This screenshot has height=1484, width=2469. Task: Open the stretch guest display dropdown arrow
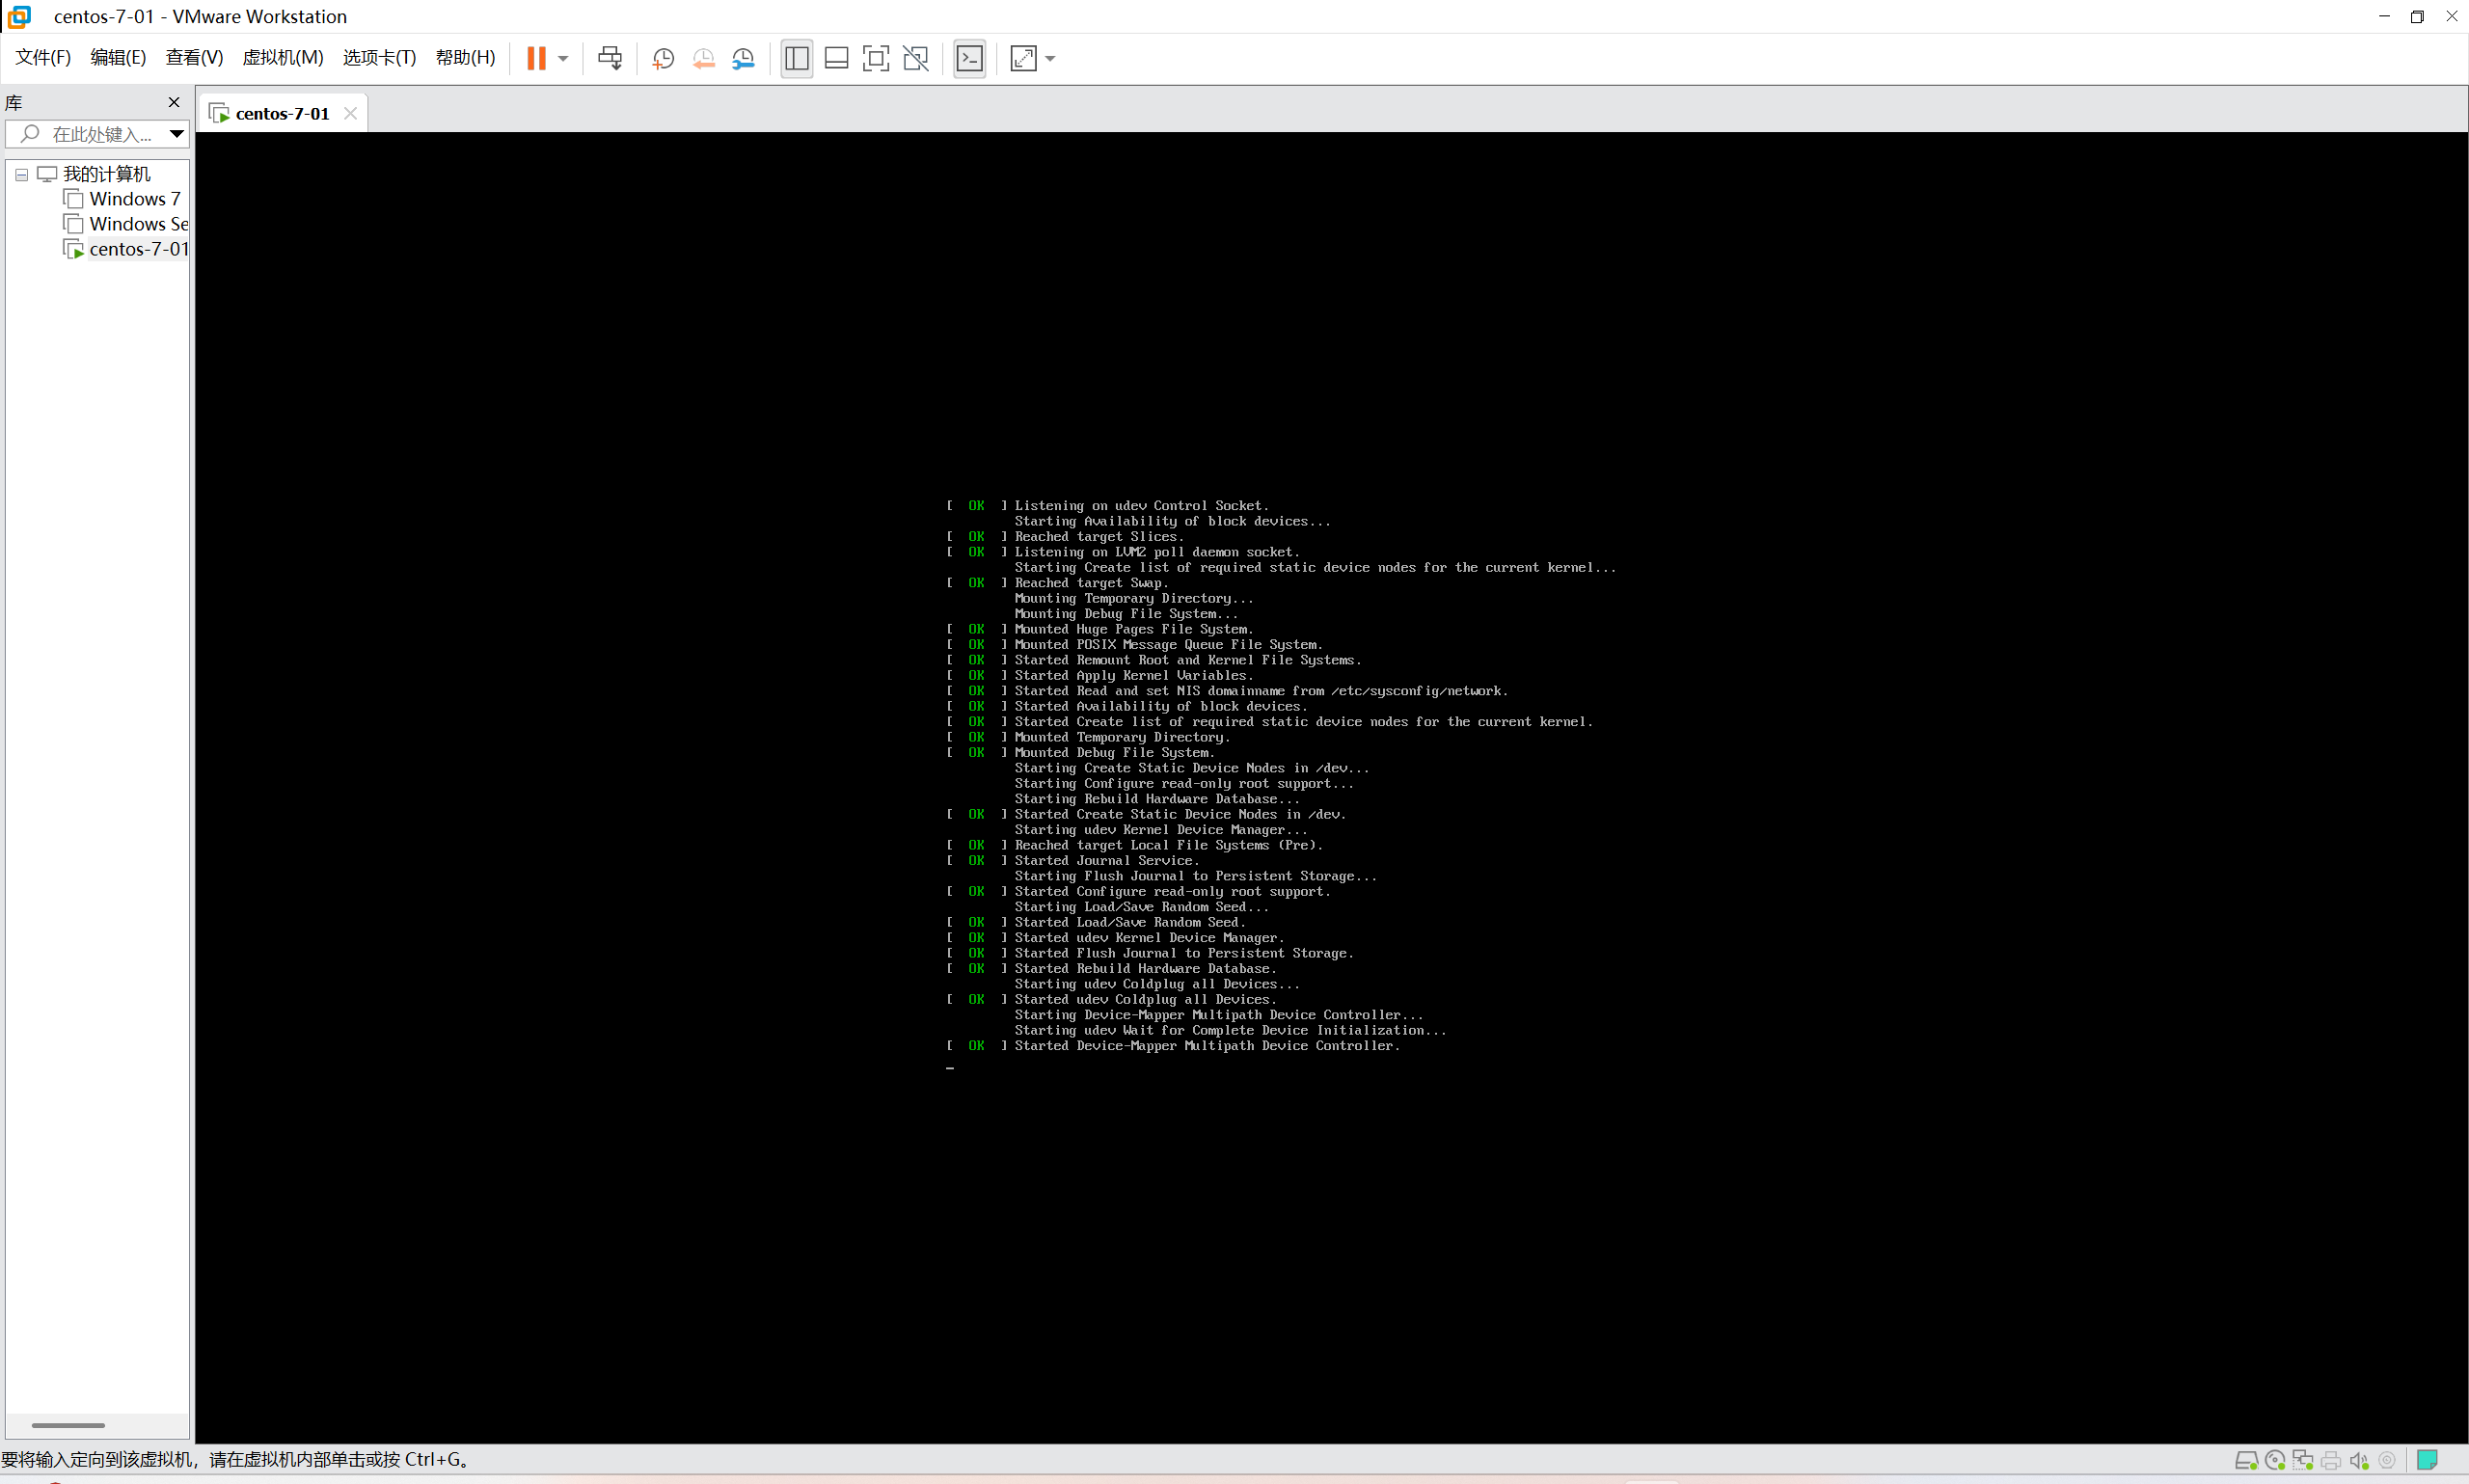1050,58
